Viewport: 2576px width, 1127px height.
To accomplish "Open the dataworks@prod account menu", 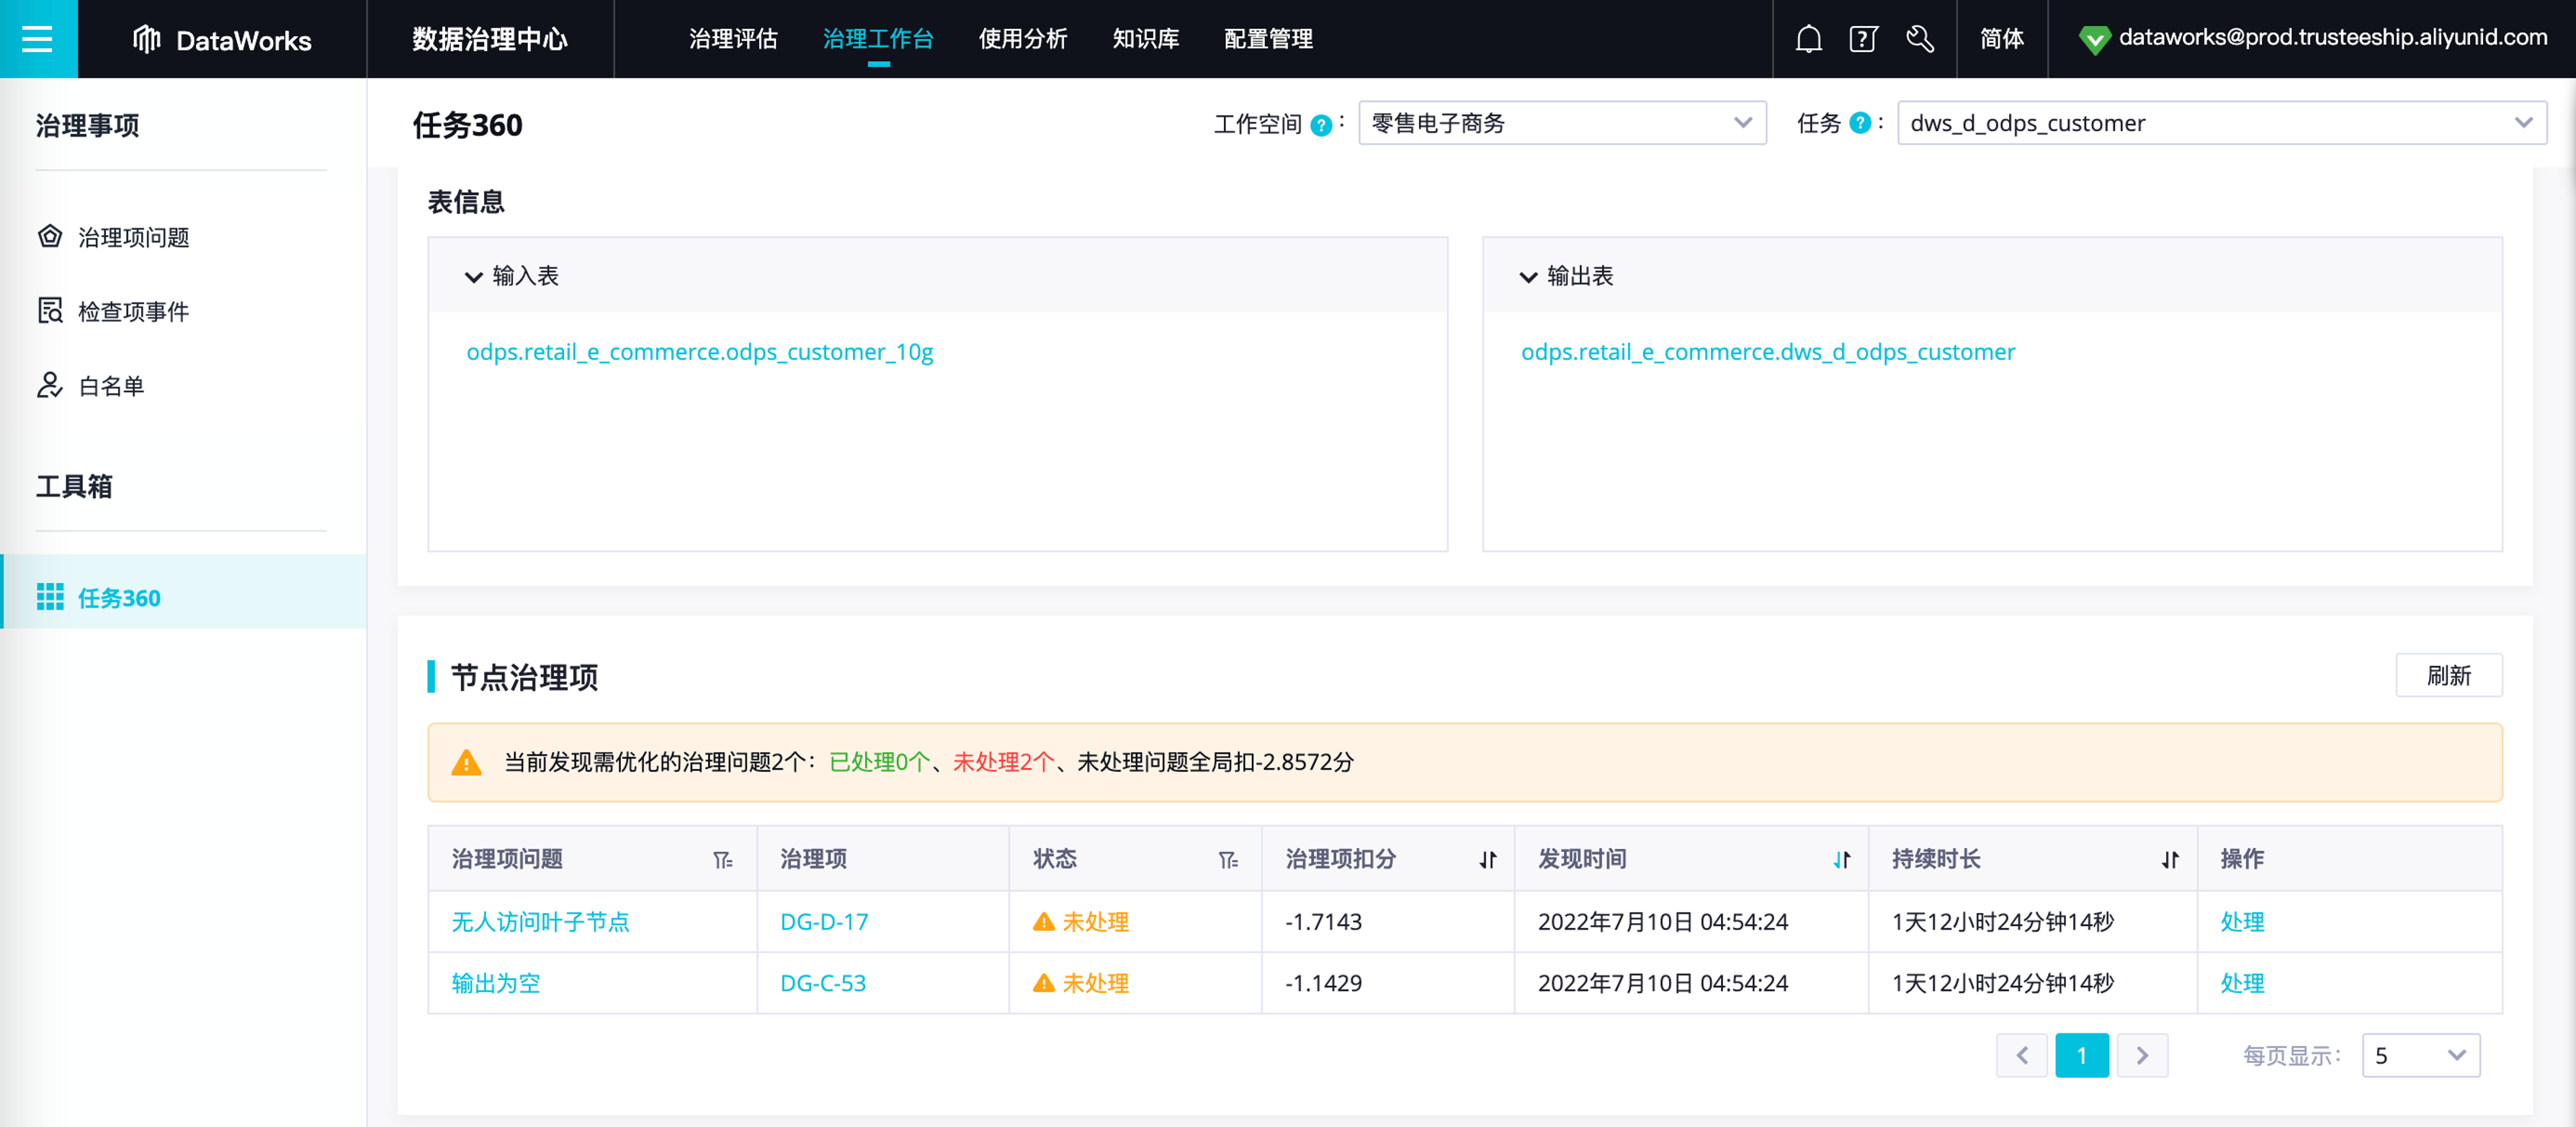I will tap(2333, 38).
